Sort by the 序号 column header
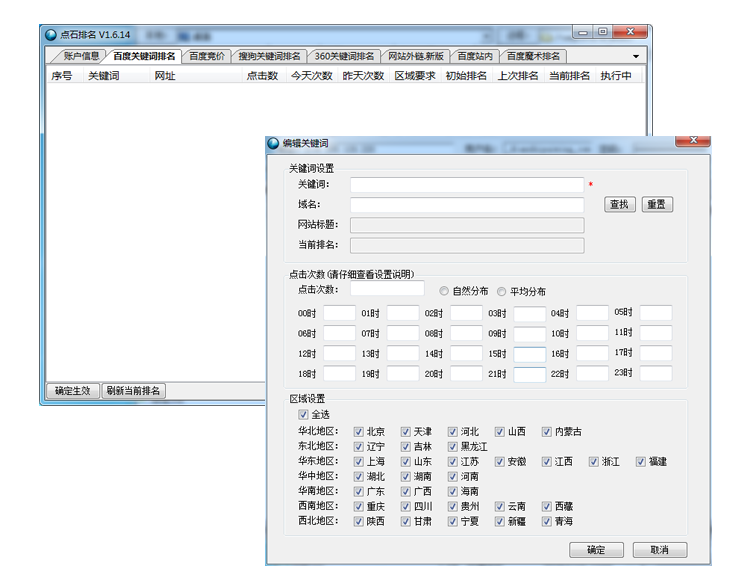This screenshot has width=756, height=580. (62, 76)
